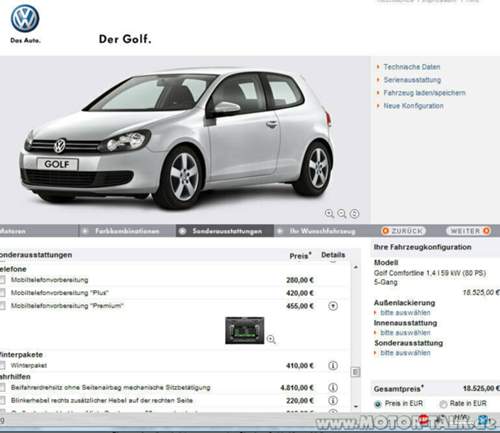Click the 420,00 € price
This screenshot has width=500, height=433.
(300, 293)
